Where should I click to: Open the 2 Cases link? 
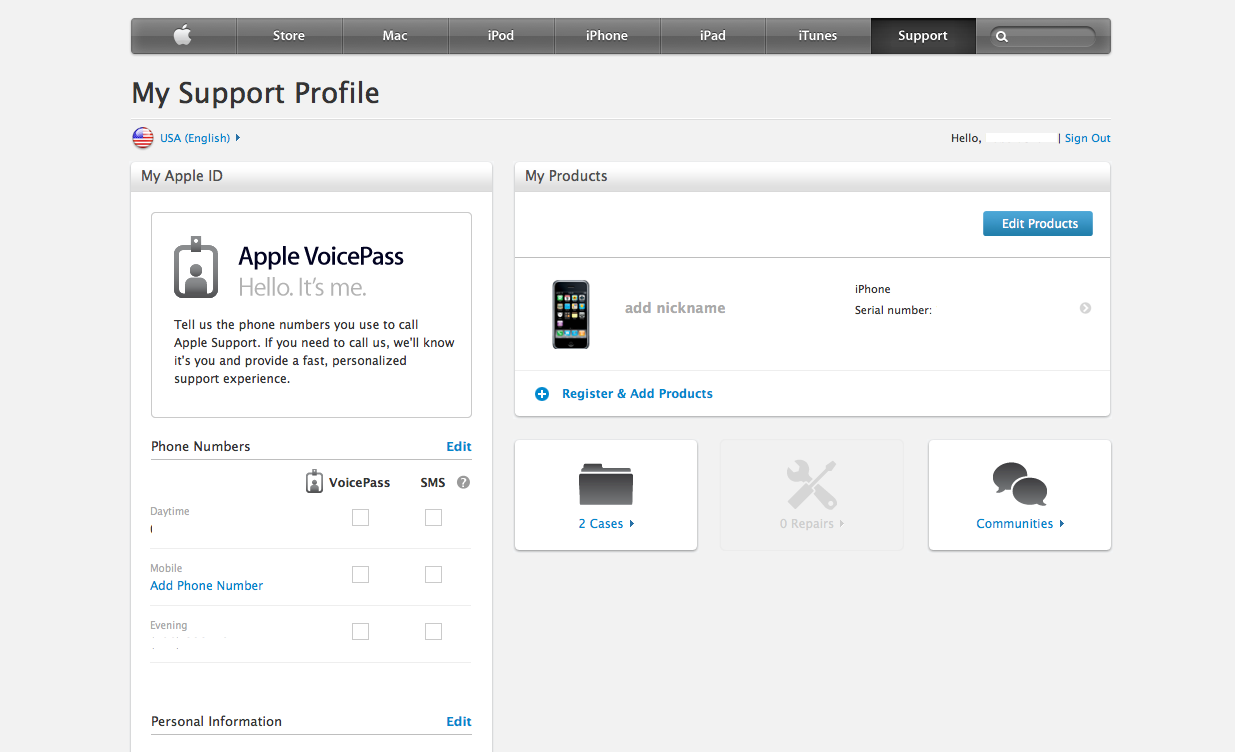coord(605,524)
